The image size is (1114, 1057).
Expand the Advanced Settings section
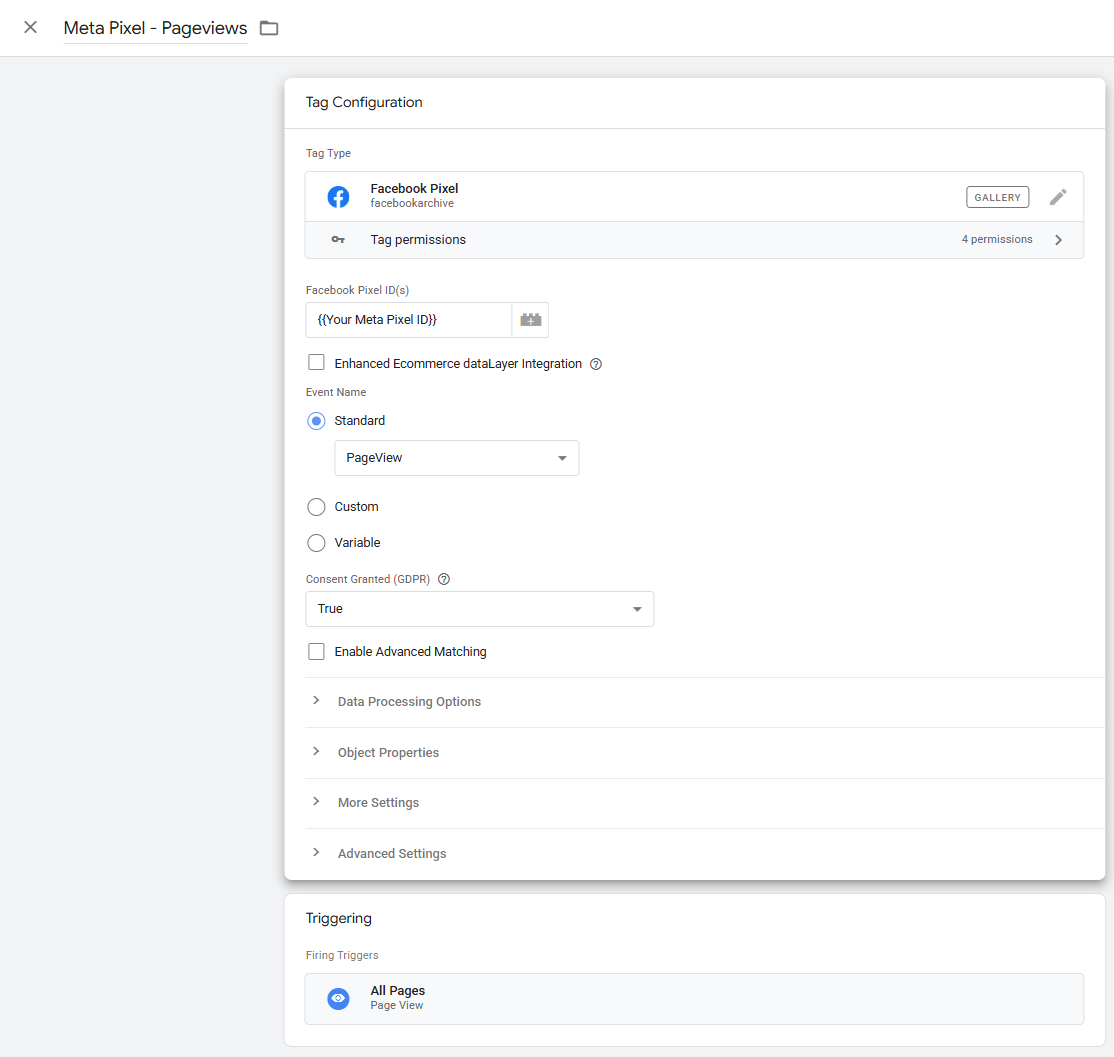pos(392,854)
